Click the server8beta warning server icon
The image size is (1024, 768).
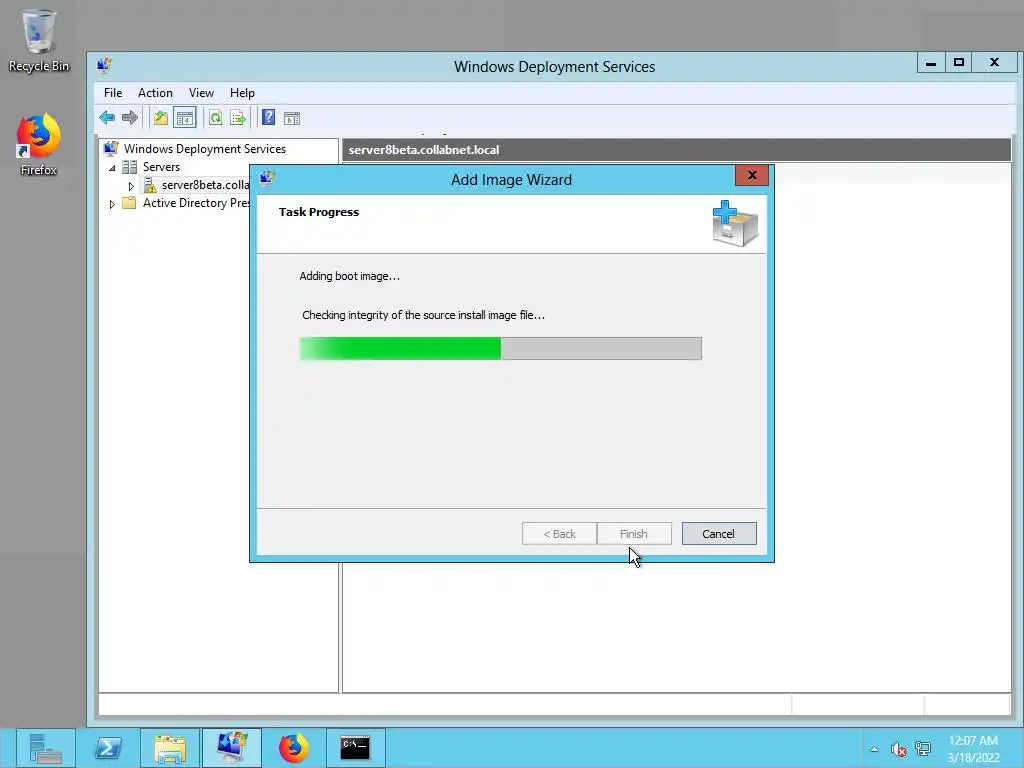click(x=150, y=185)
